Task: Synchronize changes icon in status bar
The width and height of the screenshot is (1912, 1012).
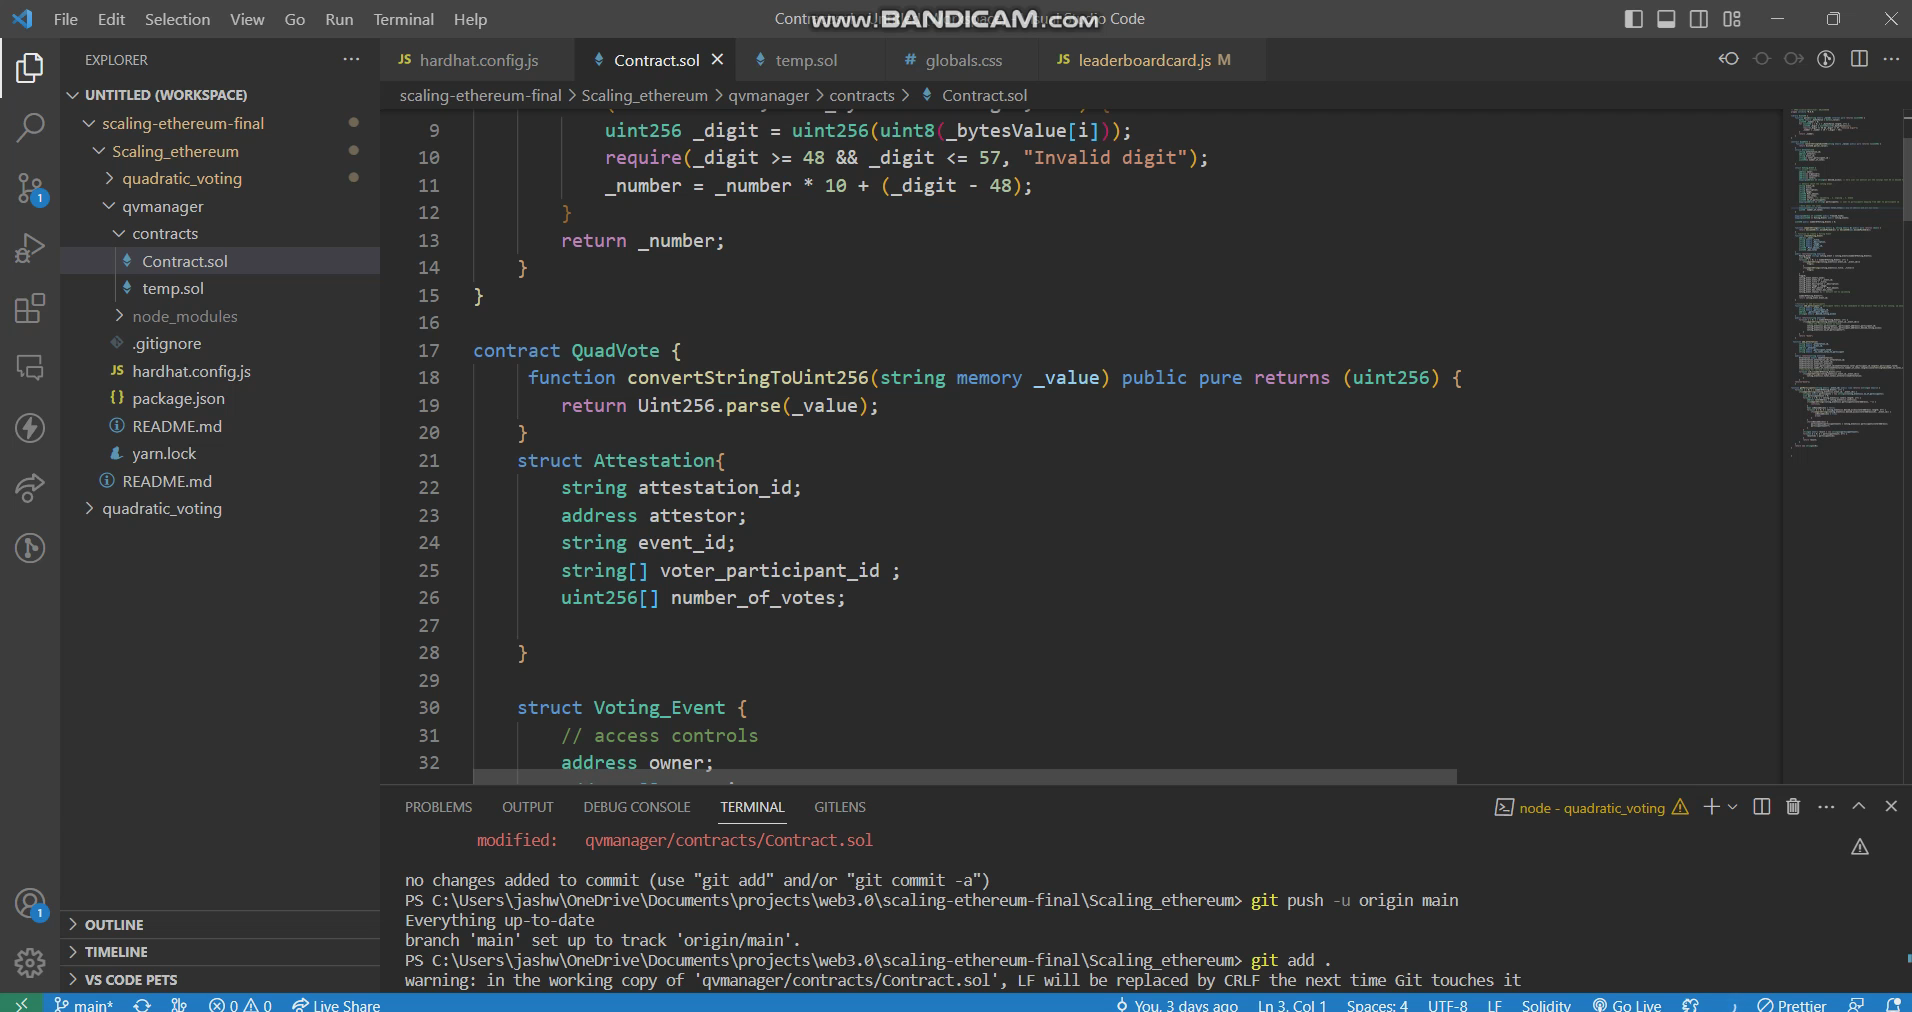Action: click(x=142, y=1005)
